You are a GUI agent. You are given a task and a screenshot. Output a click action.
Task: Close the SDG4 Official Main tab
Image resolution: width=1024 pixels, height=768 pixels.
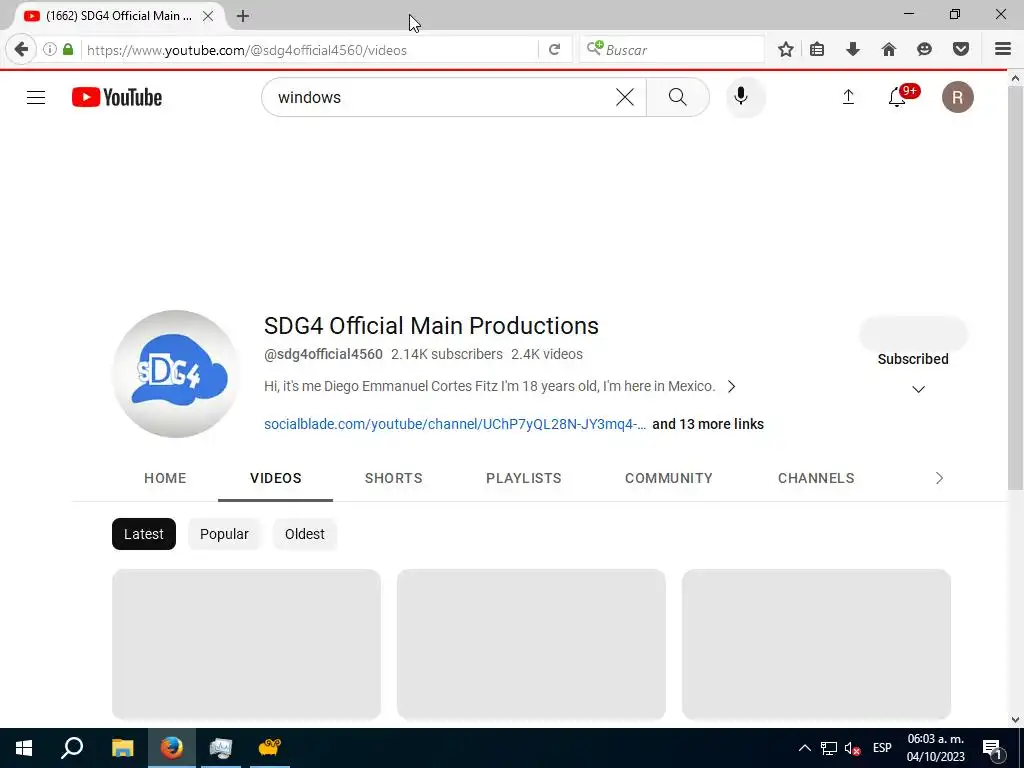(208, 16)
